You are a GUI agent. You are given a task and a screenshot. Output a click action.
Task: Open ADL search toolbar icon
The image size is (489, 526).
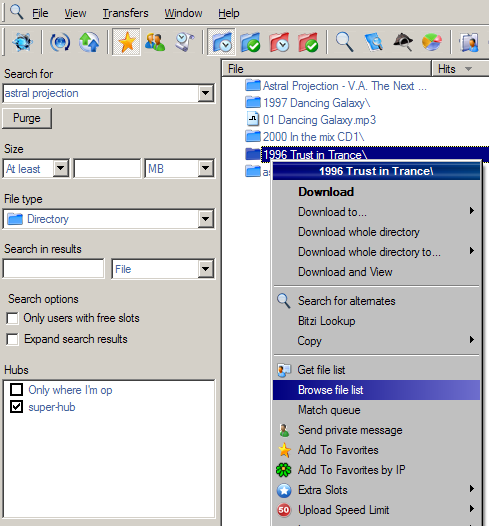point(374,42)
